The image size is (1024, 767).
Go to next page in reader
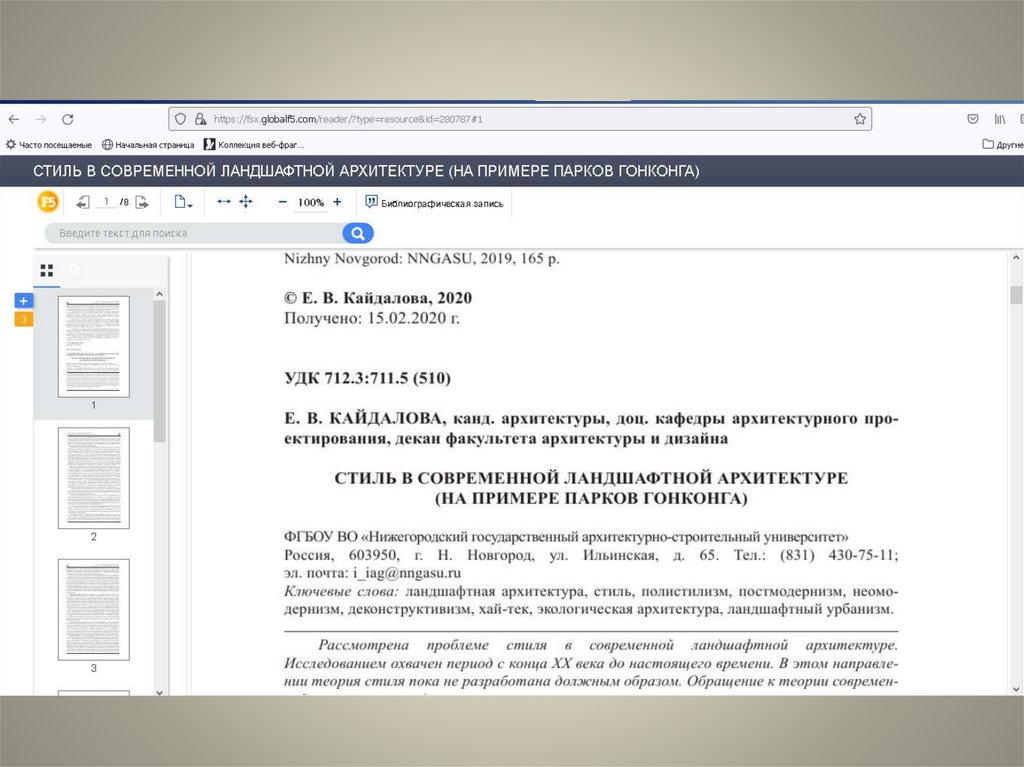[142, 203]
